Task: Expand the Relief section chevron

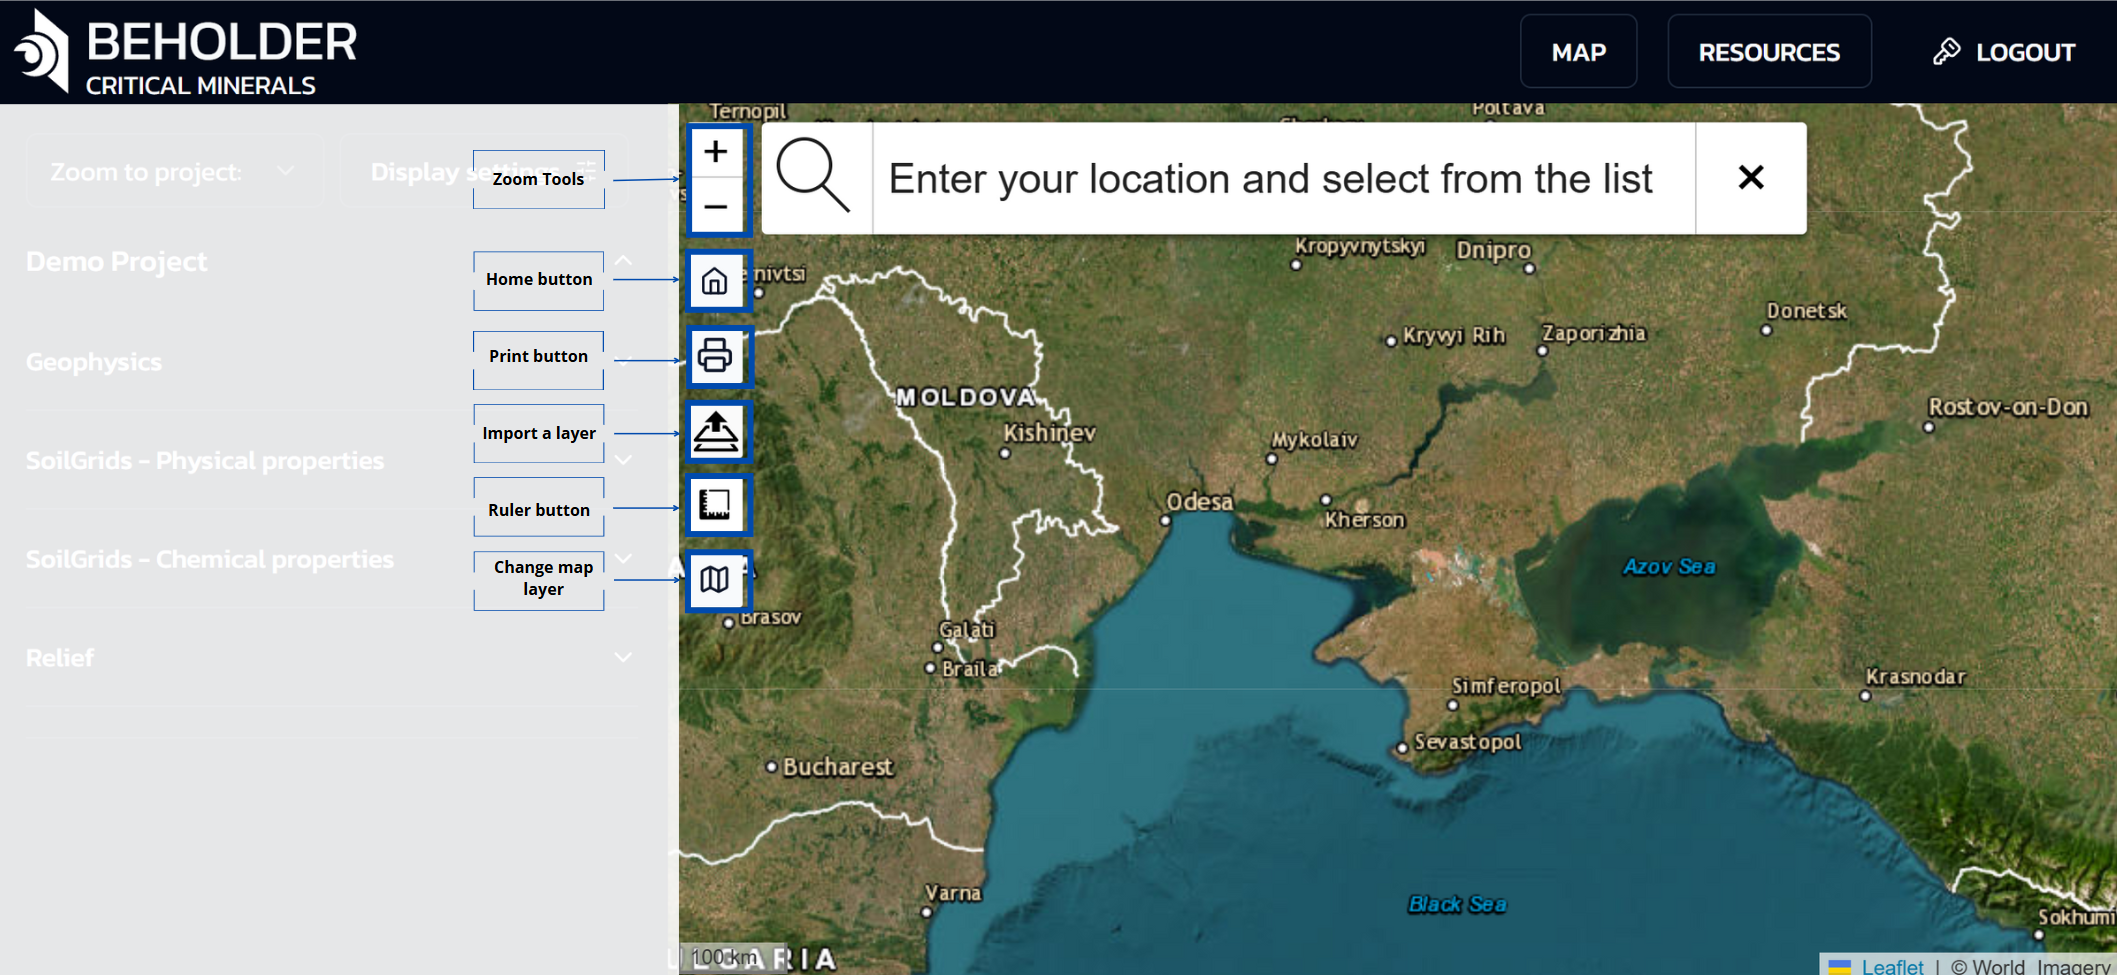Action: click(623, 658)
